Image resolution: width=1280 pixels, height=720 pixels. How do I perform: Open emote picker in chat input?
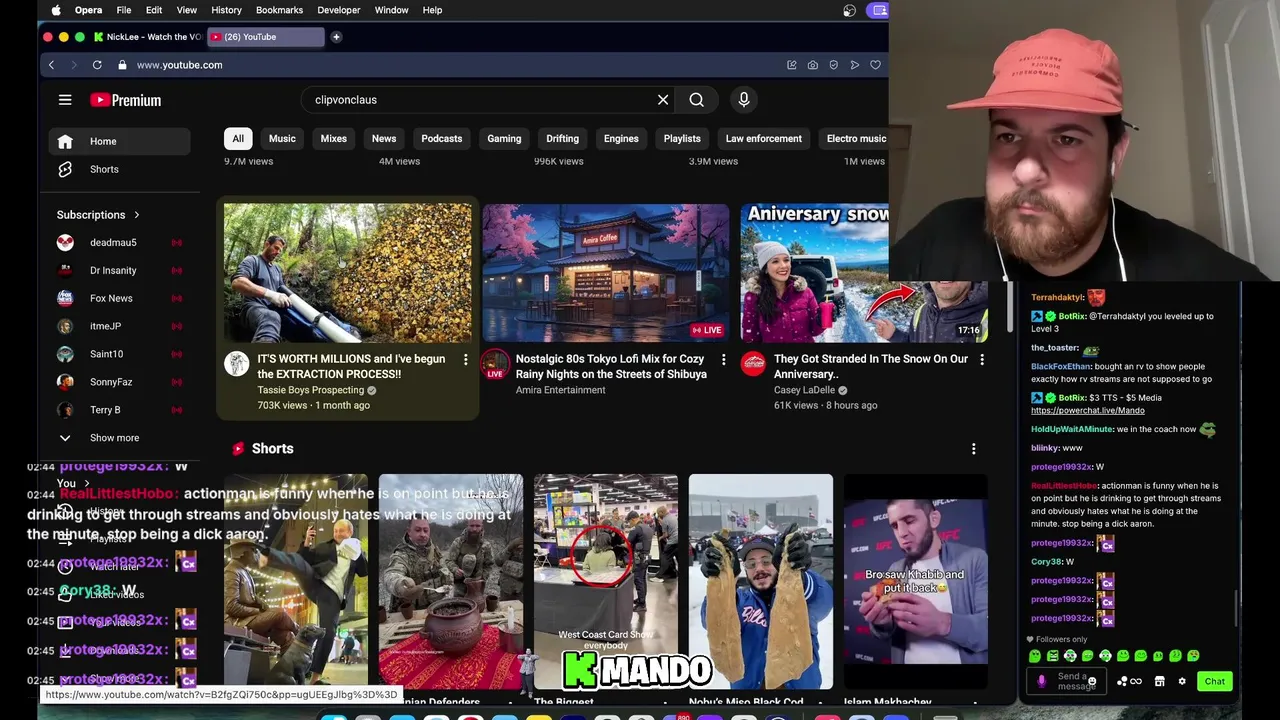pyautogui.click(x=1092, y=682)
